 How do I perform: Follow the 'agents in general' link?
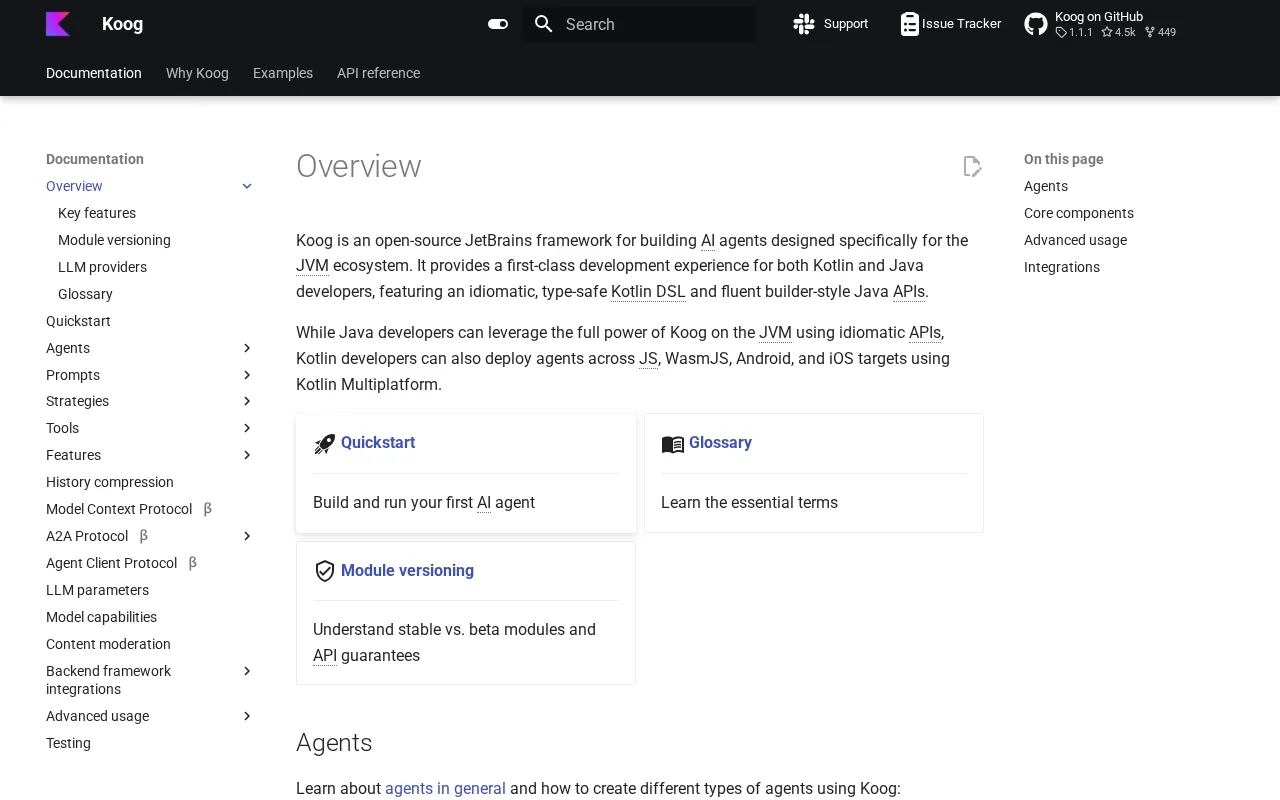point(445,789)
